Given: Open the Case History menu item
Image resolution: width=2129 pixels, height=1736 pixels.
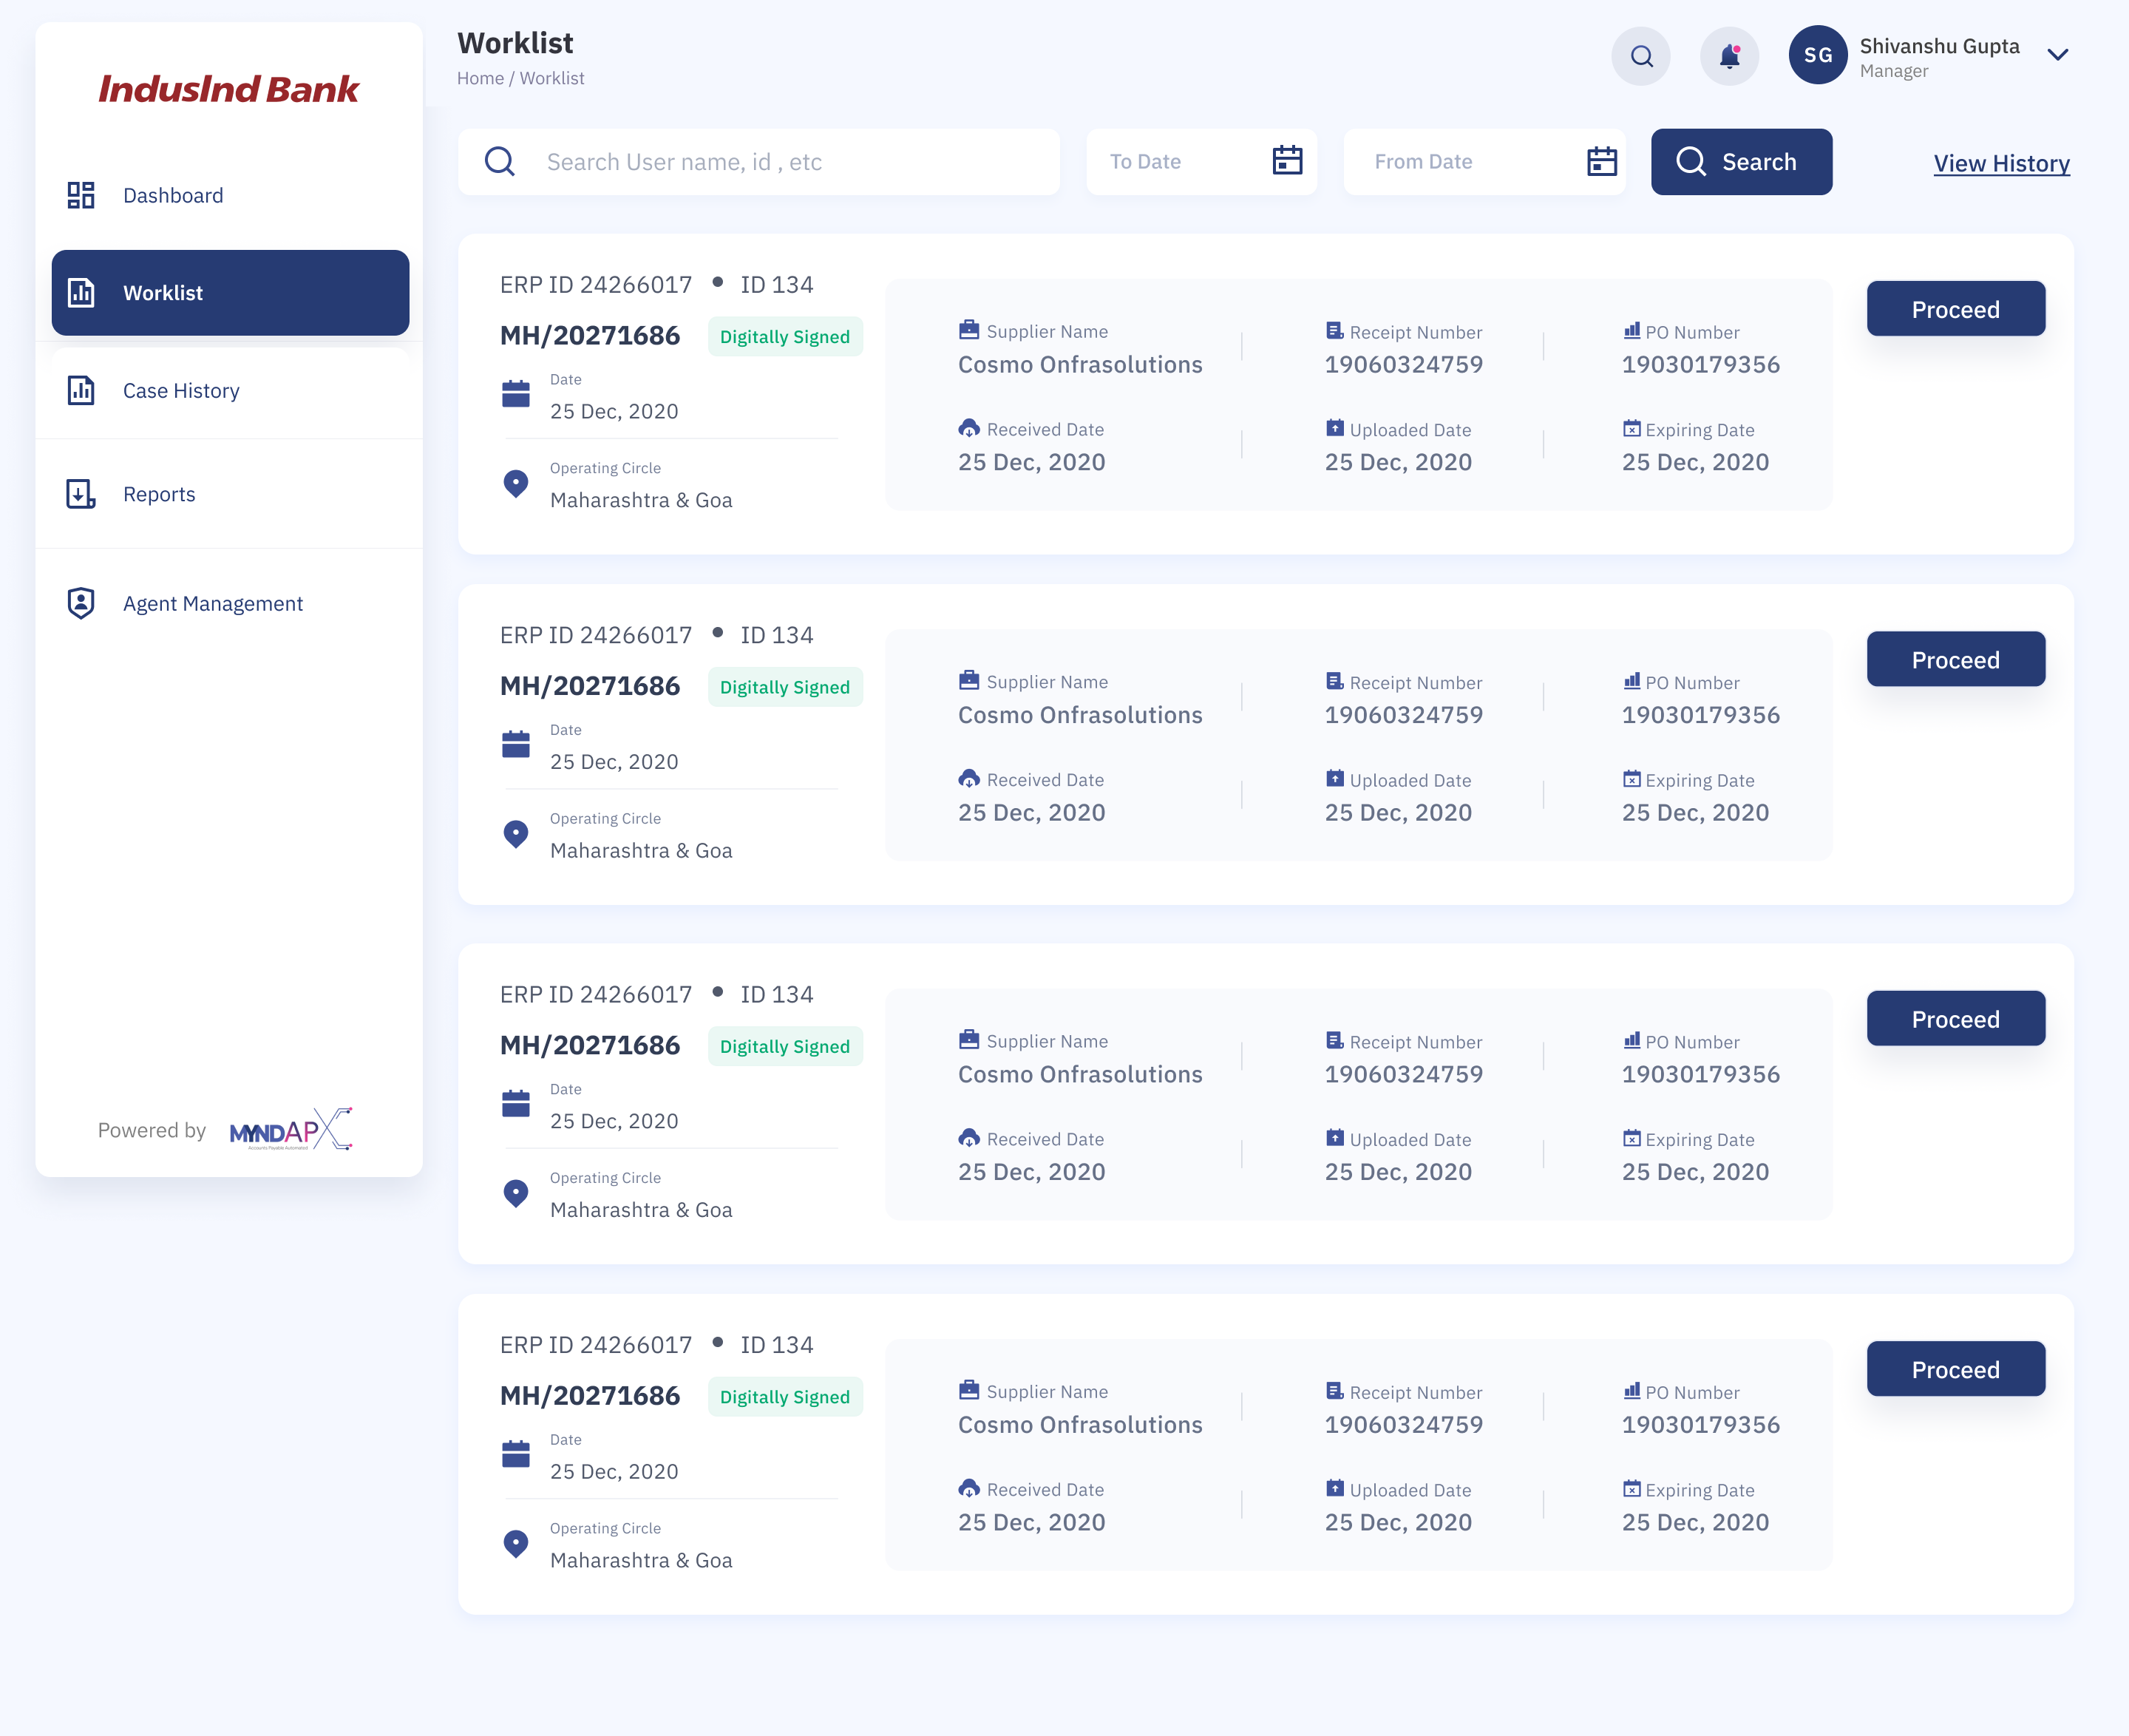Looking at the screenshot, I should point(181,391).
